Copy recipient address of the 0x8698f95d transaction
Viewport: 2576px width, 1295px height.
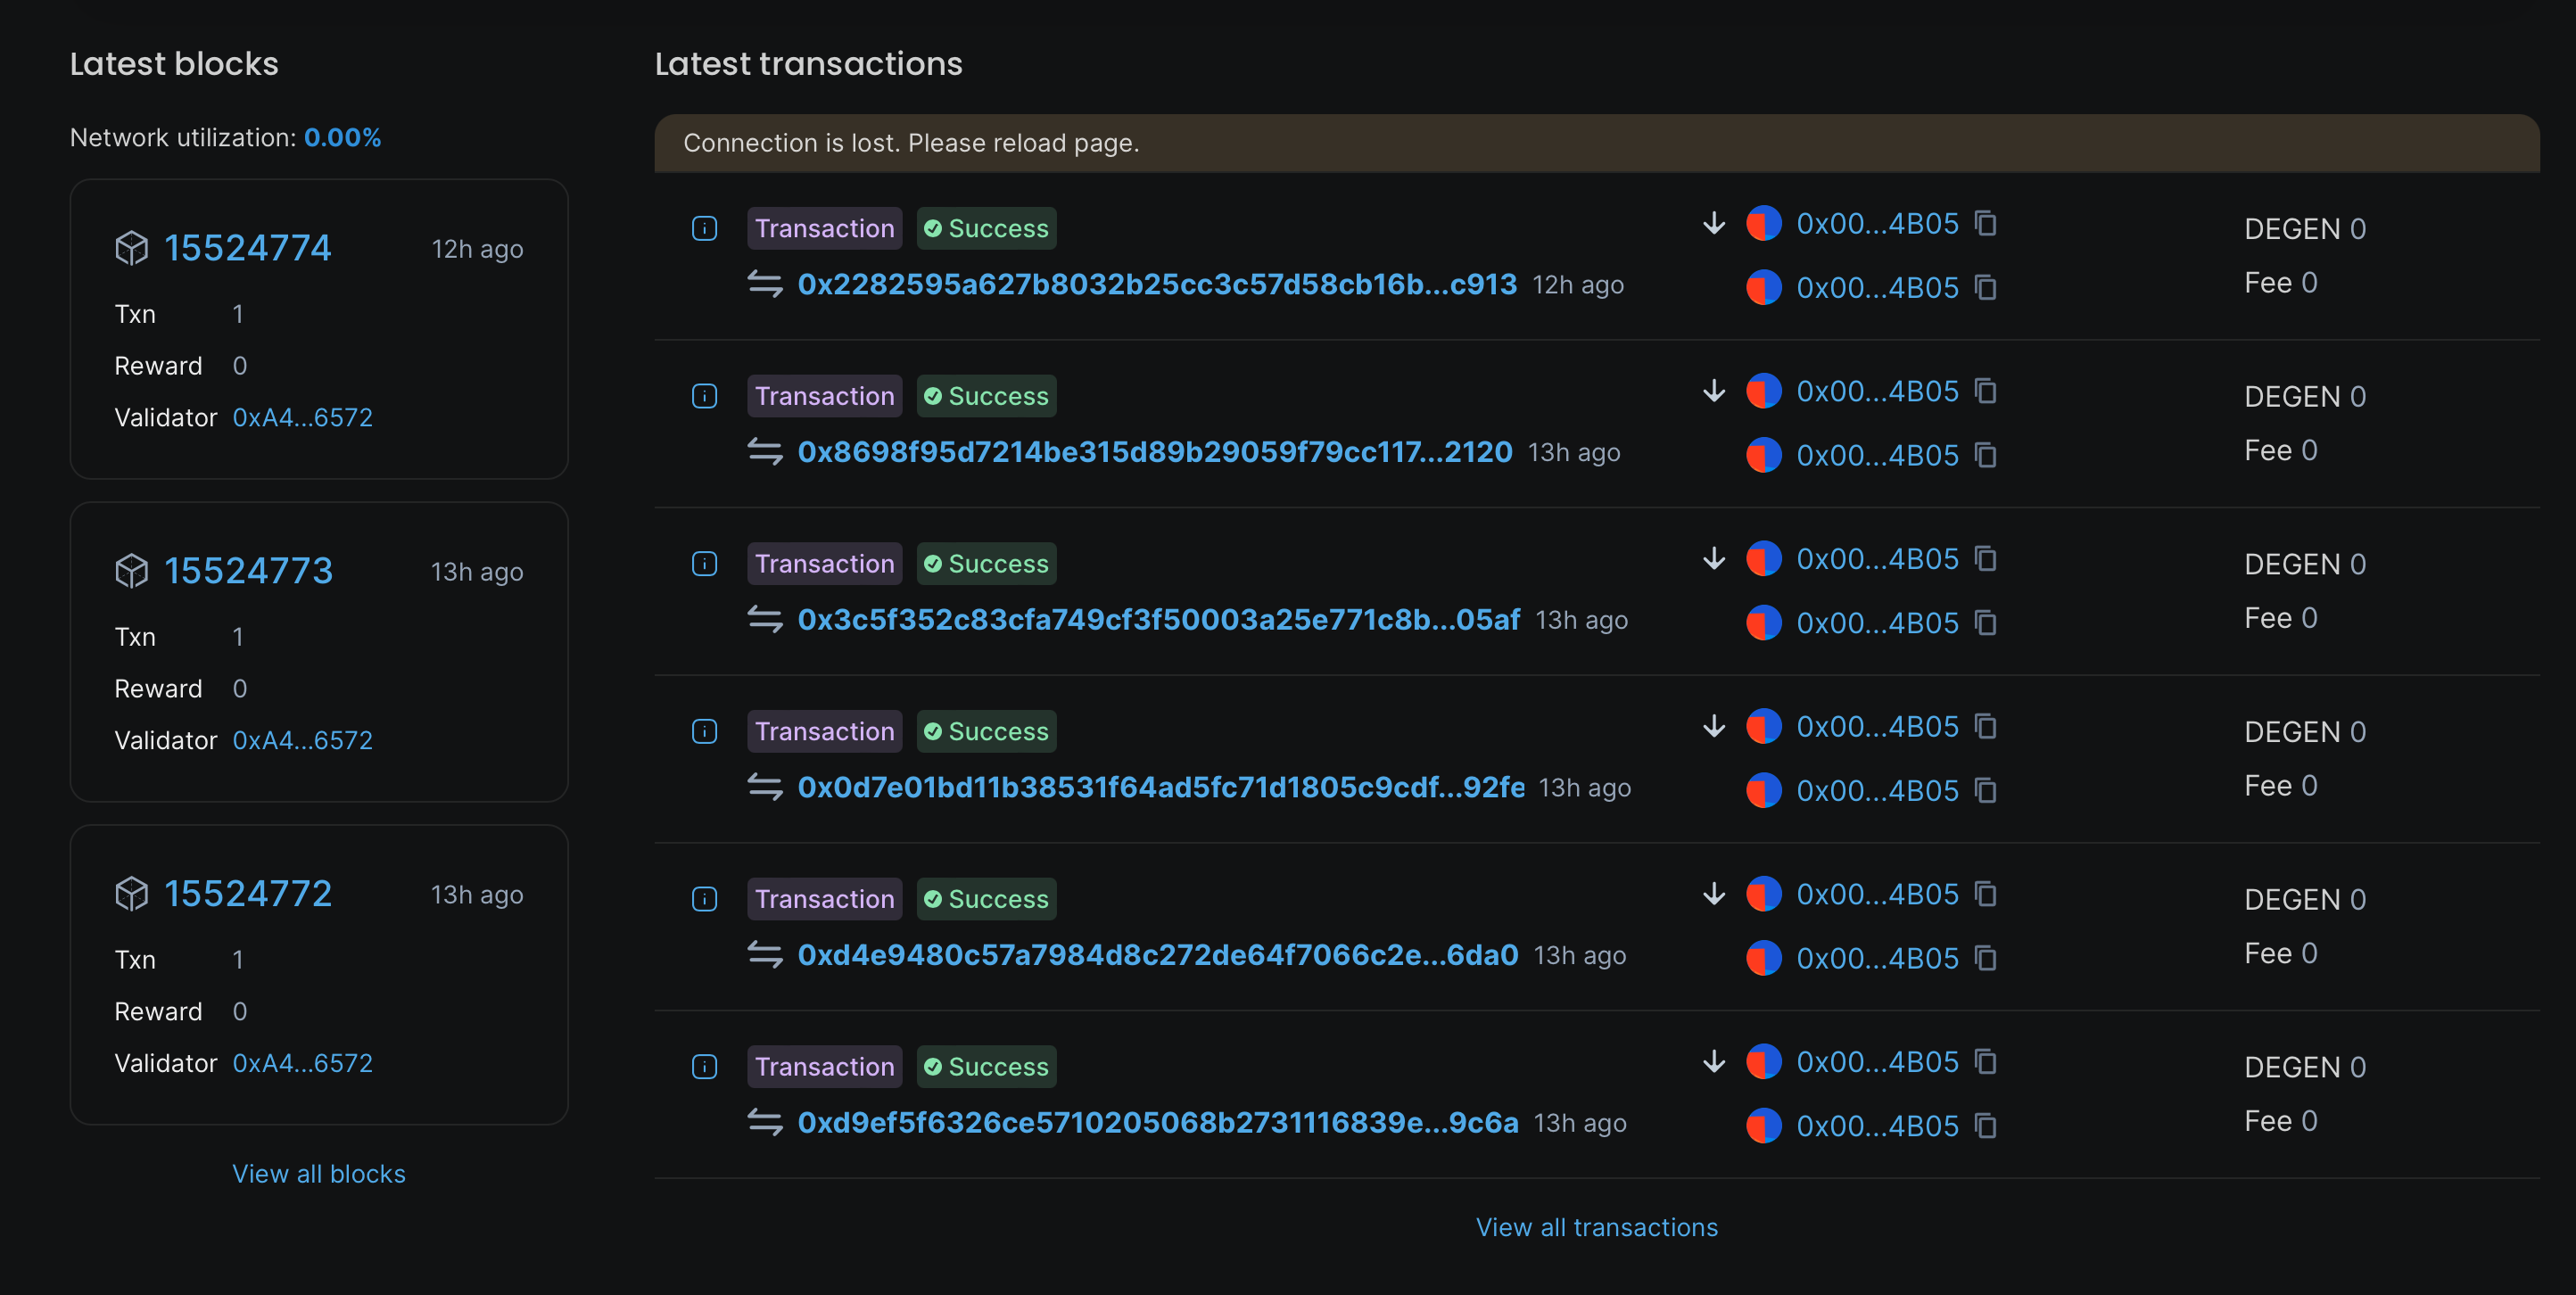tap(1985, 455)
